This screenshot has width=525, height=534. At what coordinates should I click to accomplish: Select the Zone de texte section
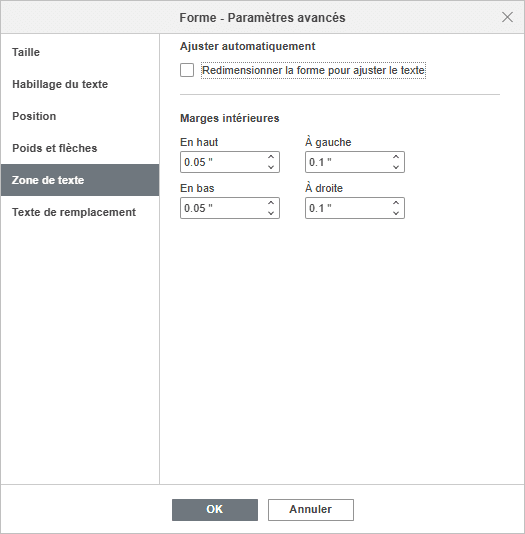pos(80,180)
